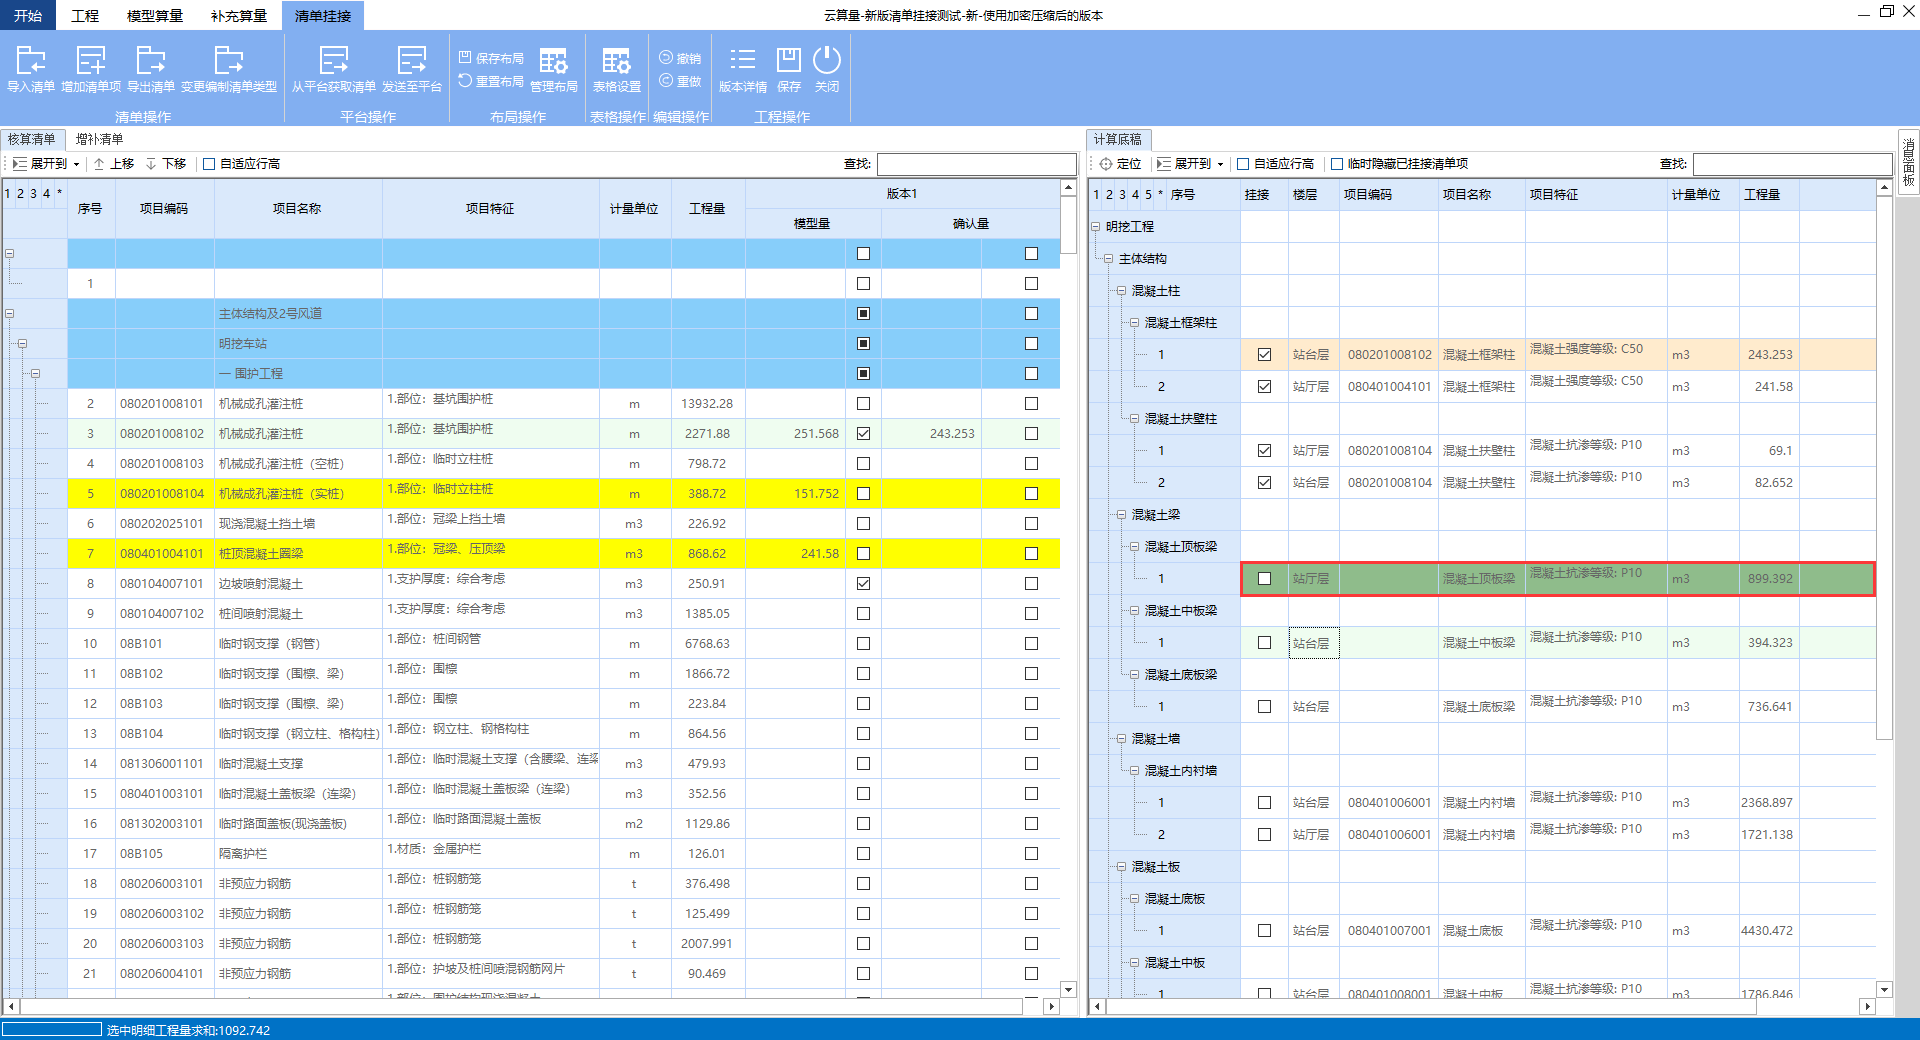Click 上移 move-up arrow in left panel
Viewport: 1920px width, 1040px height.
click(x=99, y=164)
